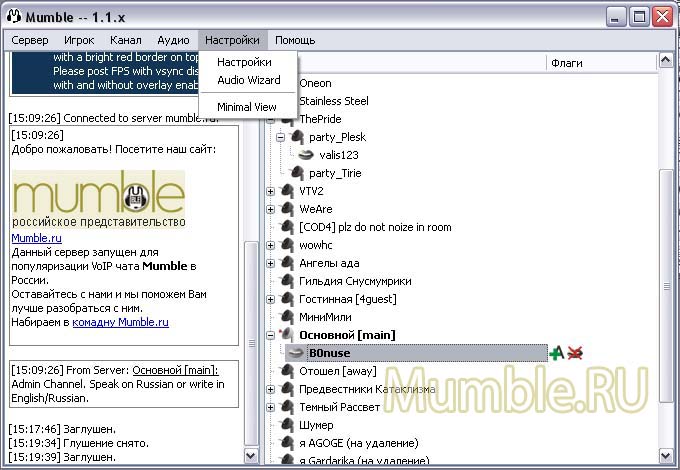680x470 pixels.
Task: Switch to Minimal View from menu
Action: tap(246, 107)
